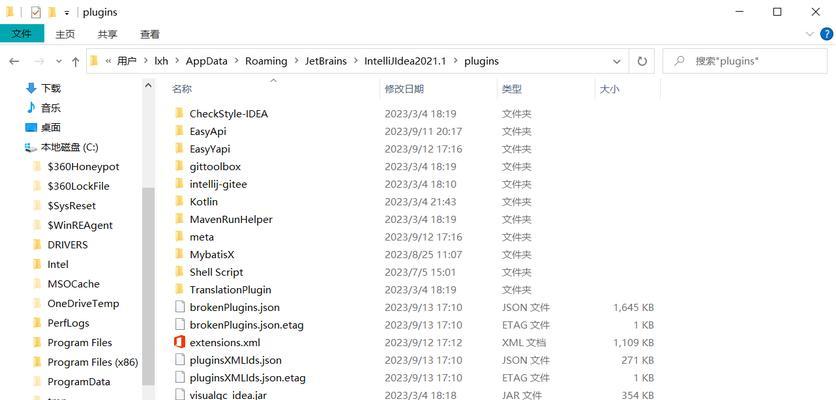Image resolution: width=836 pixels, height=400 pixels.
Task: Sort by the 大小 column header
Action: pos(609,89)
